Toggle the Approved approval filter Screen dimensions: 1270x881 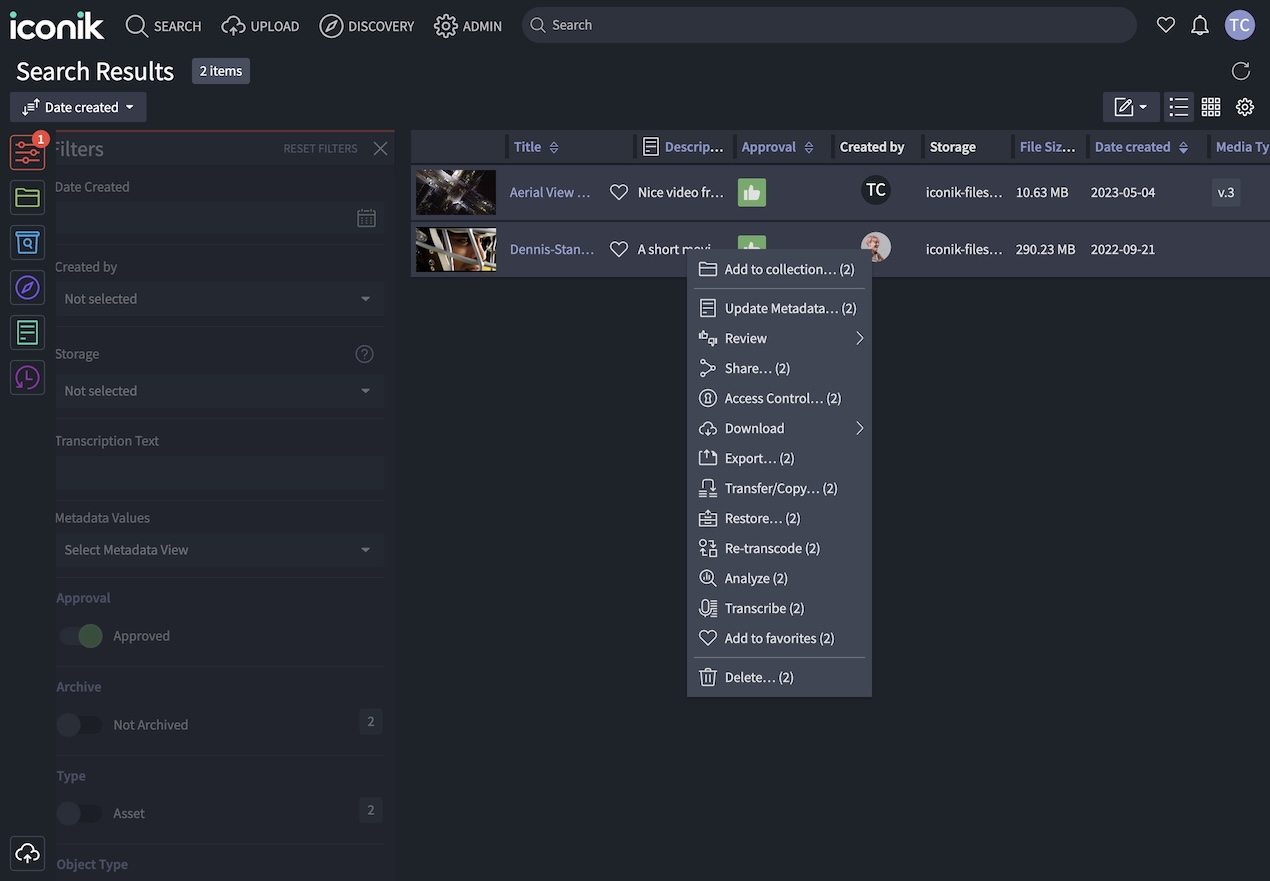(x=80, y=636)
